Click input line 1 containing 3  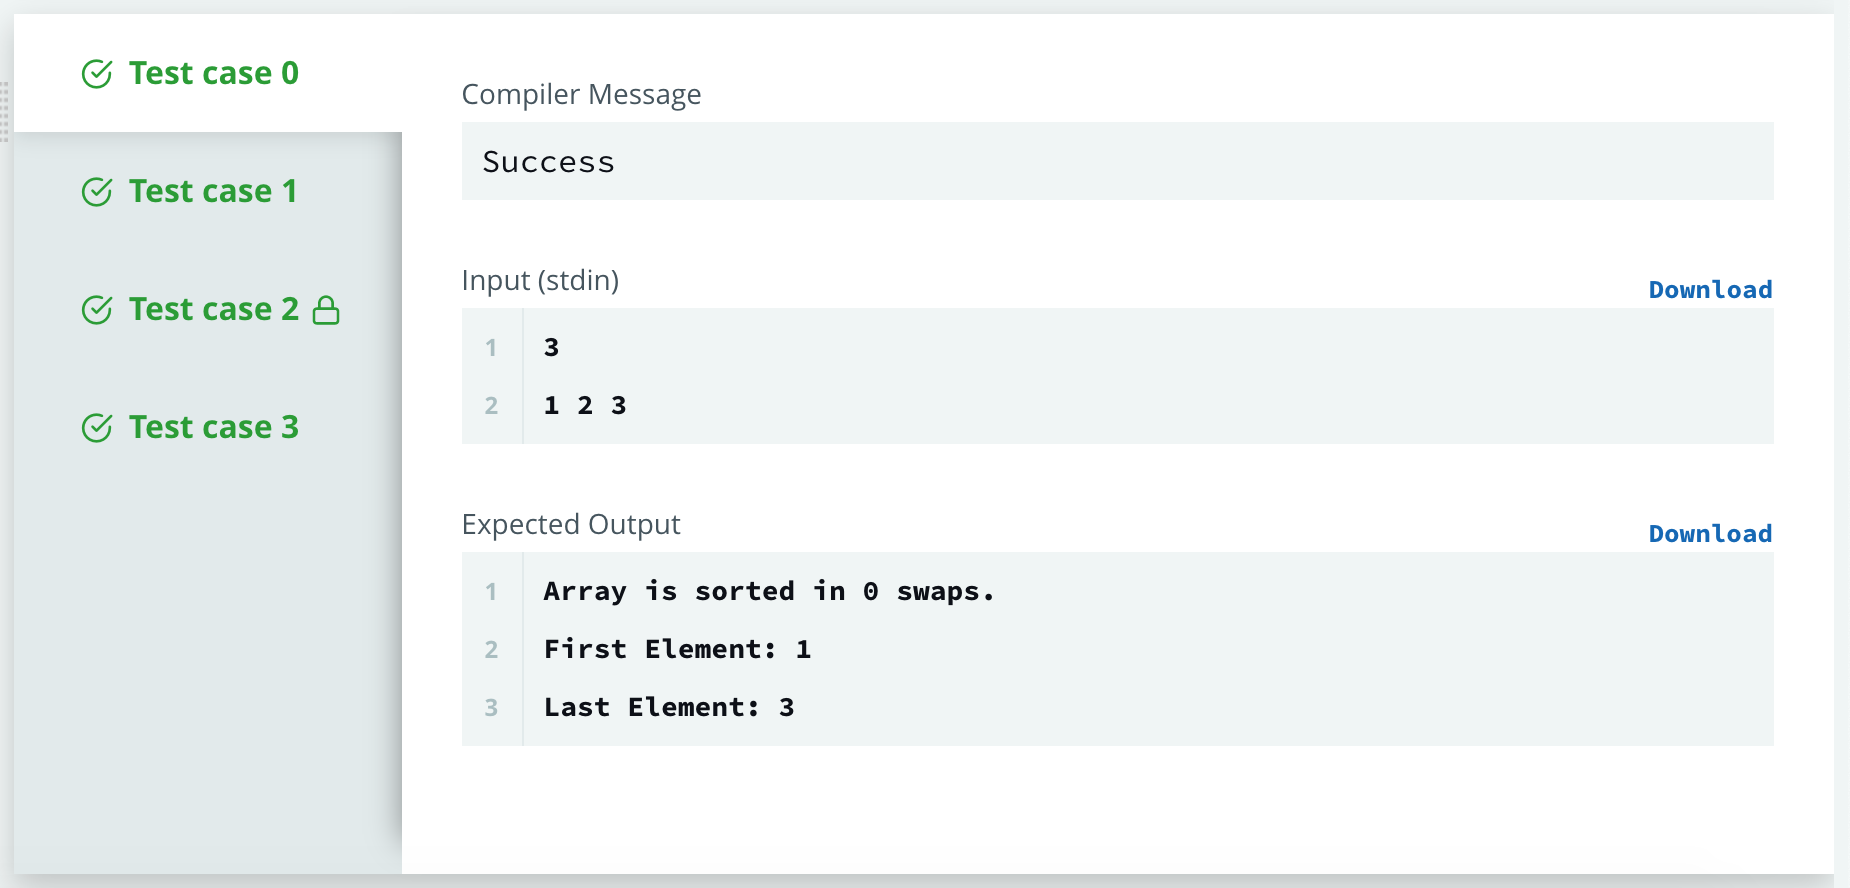pos(1117,347)
